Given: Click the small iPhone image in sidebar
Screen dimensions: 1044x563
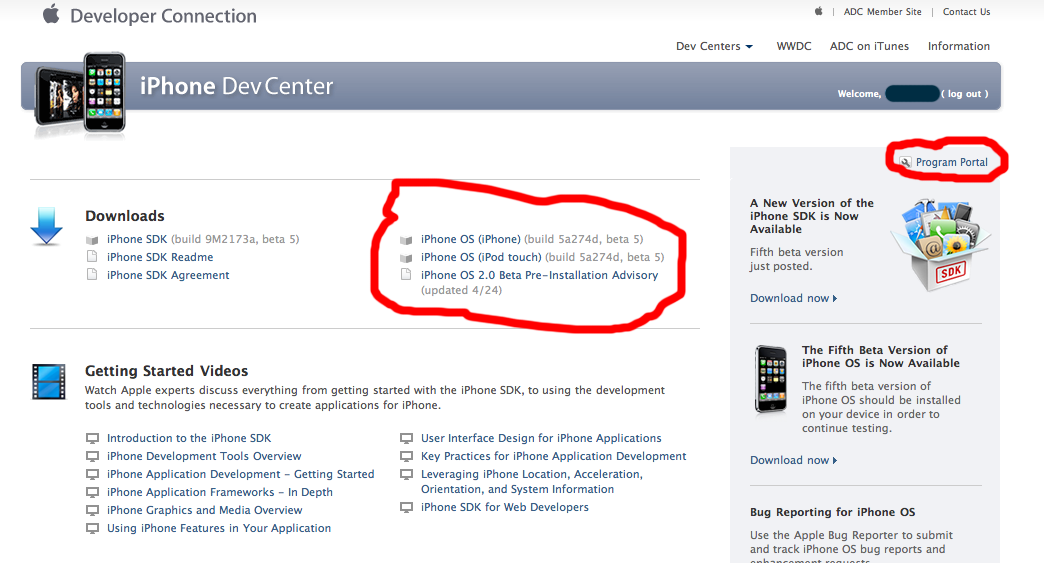Looking at the screenshot, I should coord(771,379).
